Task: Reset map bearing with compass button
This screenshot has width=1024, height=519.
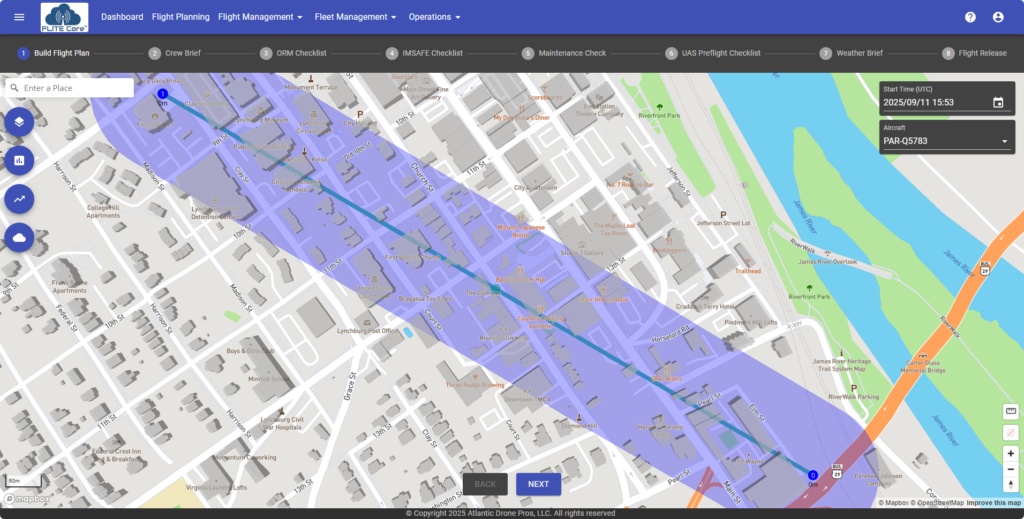Action: 1010,485
